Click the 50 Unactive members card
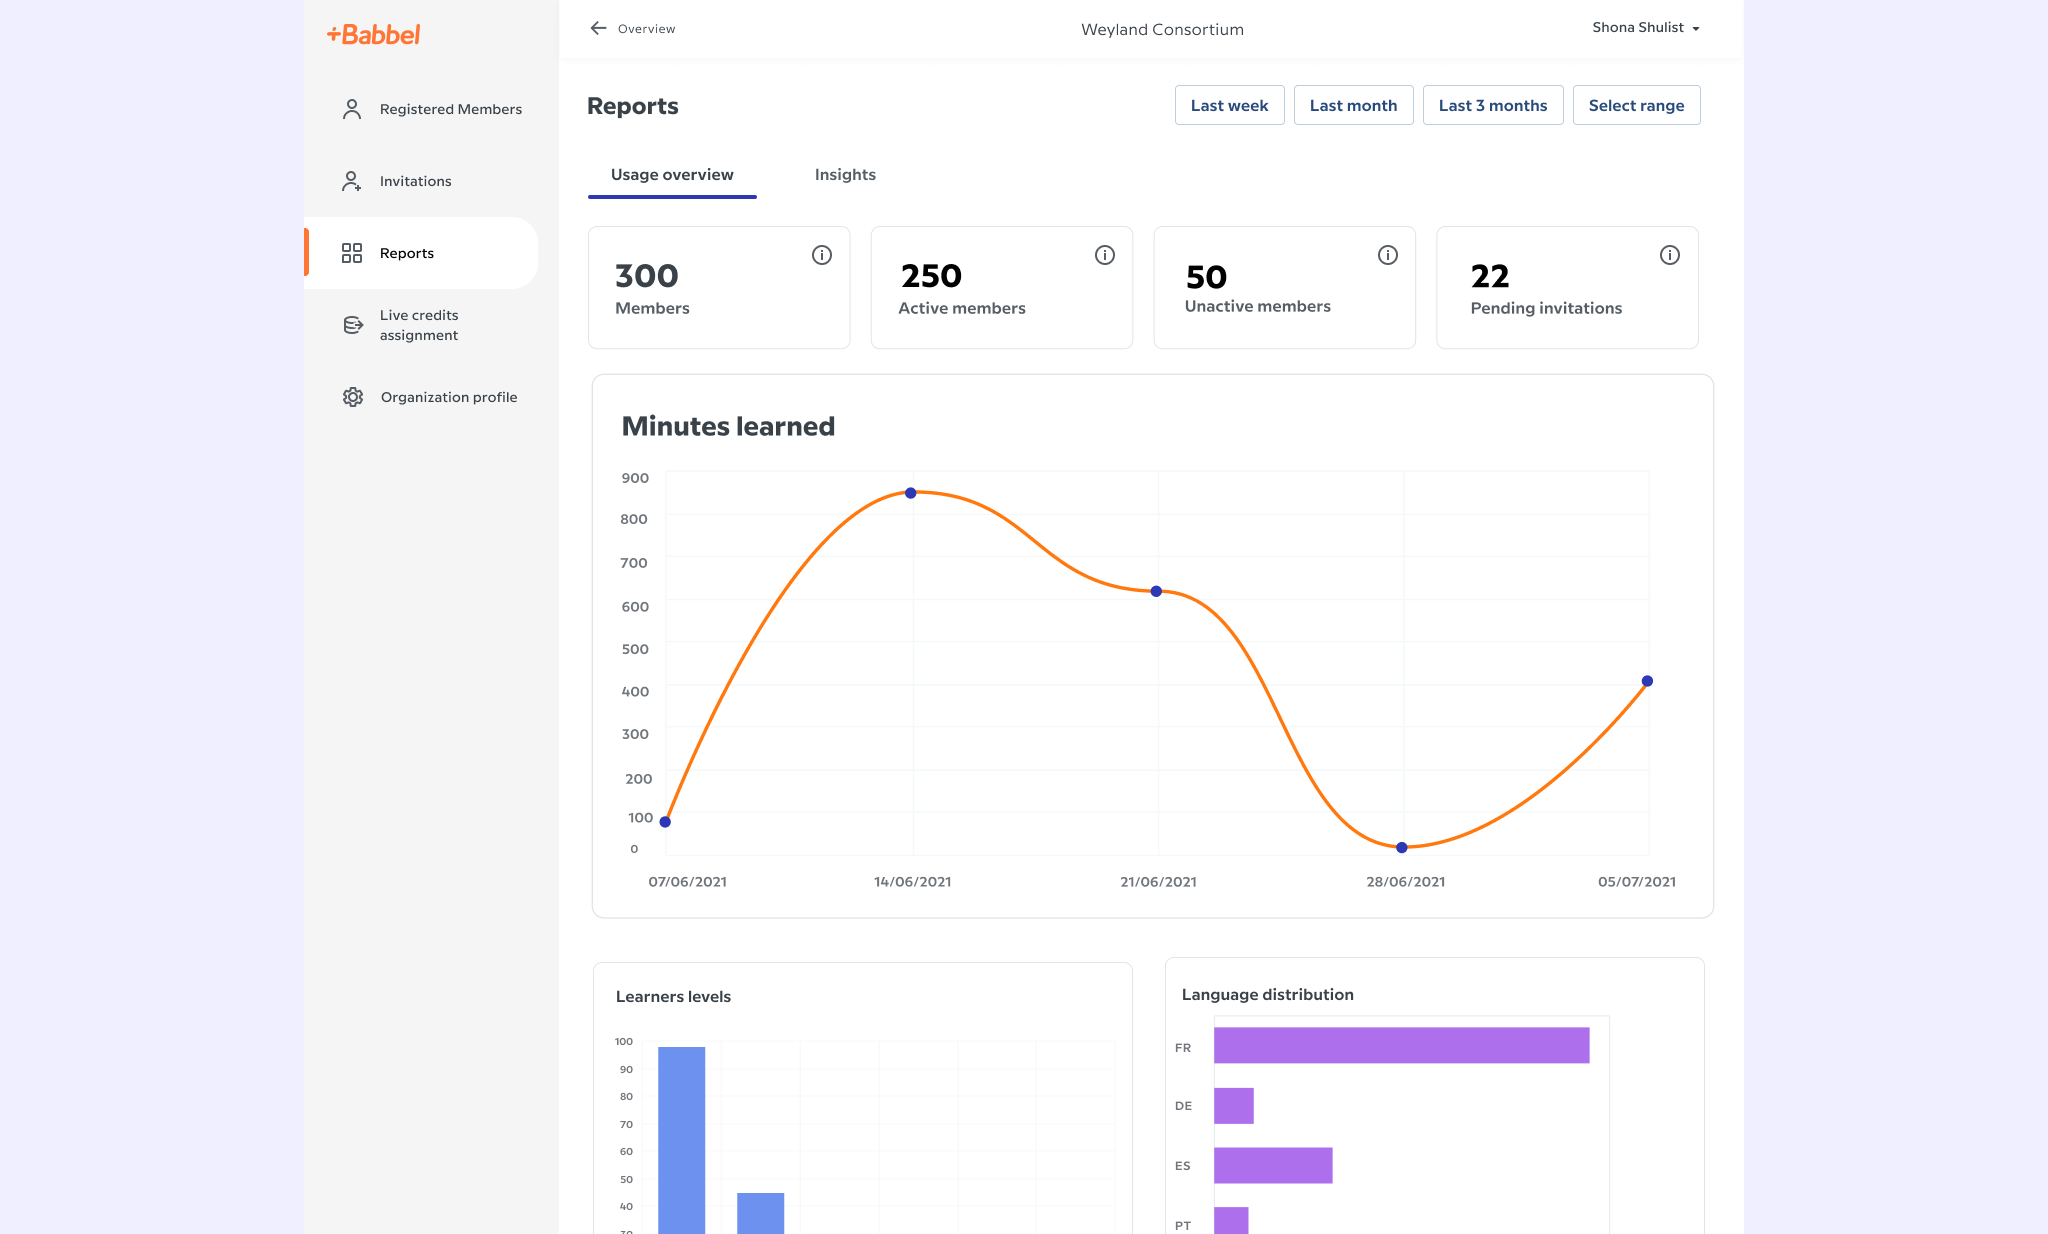The width and height of the screenshot is (2048, 1234). pos(1285,288)
